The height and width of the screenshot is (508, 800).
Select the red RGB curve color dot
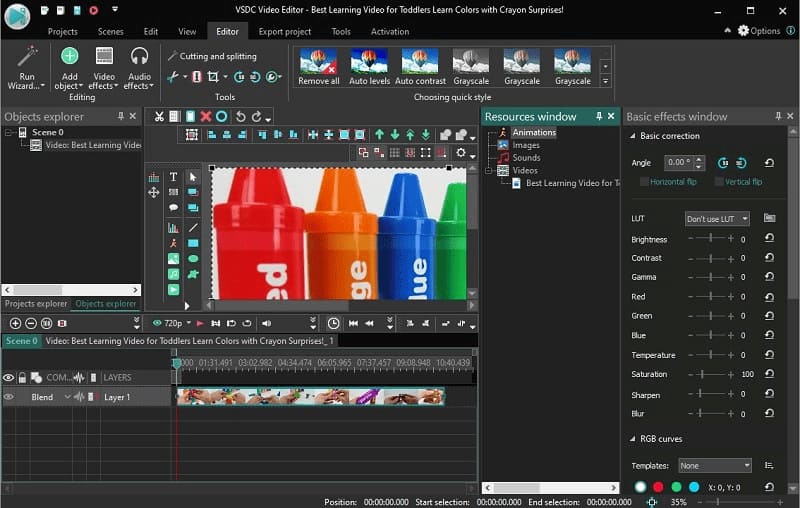(x=658, y=487)
